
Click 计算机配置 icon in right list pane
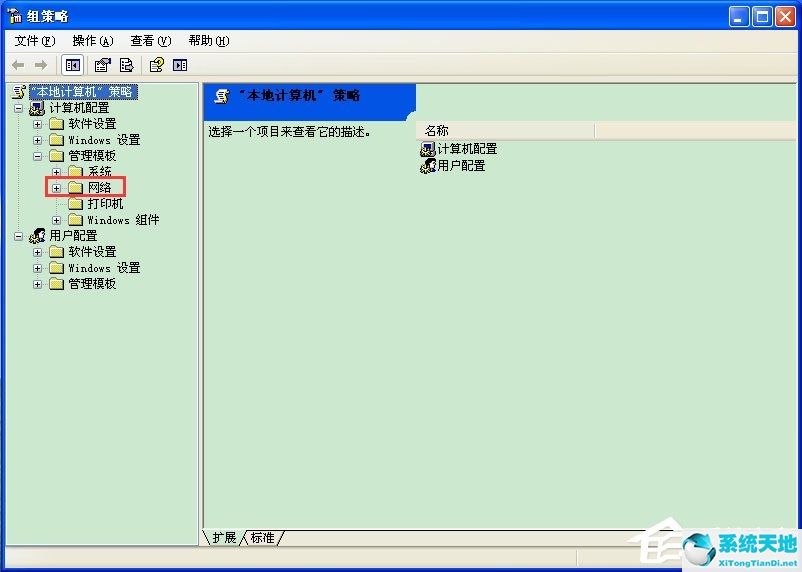click(x=428, y=149)
